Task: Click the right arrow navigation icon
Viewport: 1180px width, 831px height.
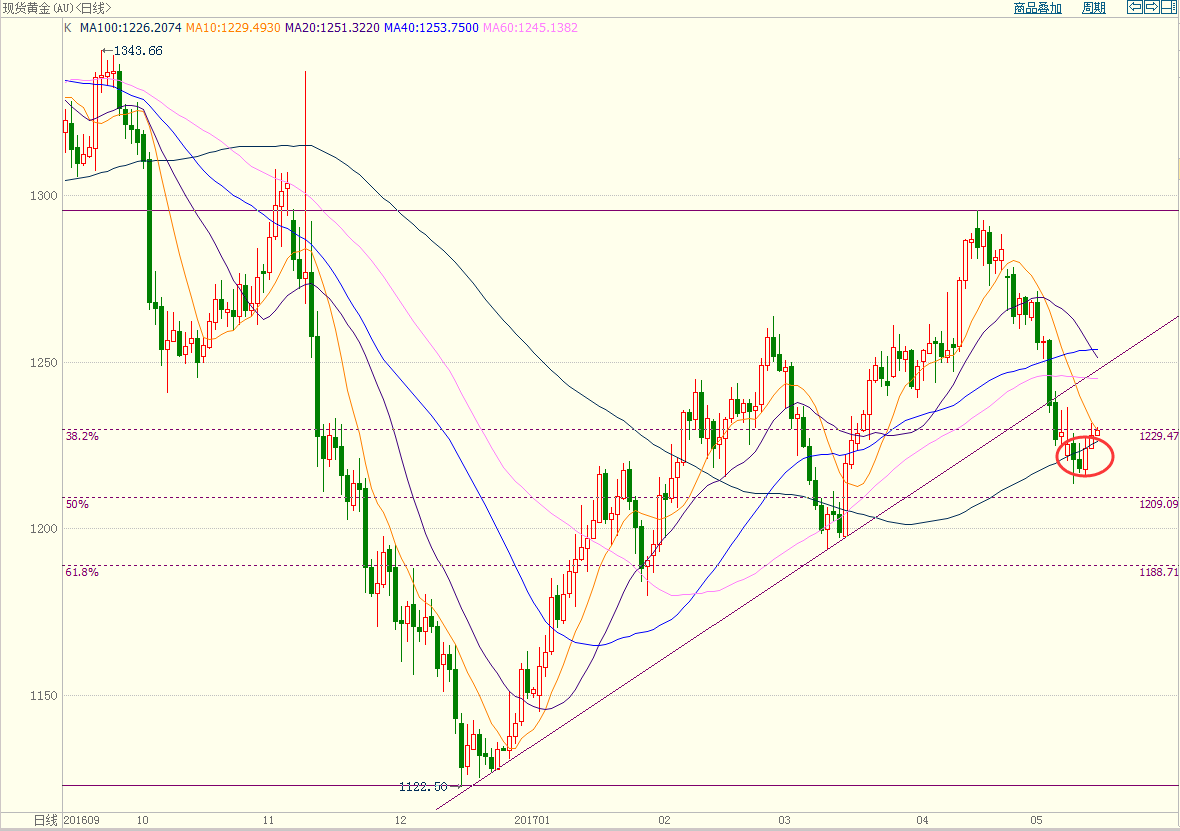Action: point(1151,8)
